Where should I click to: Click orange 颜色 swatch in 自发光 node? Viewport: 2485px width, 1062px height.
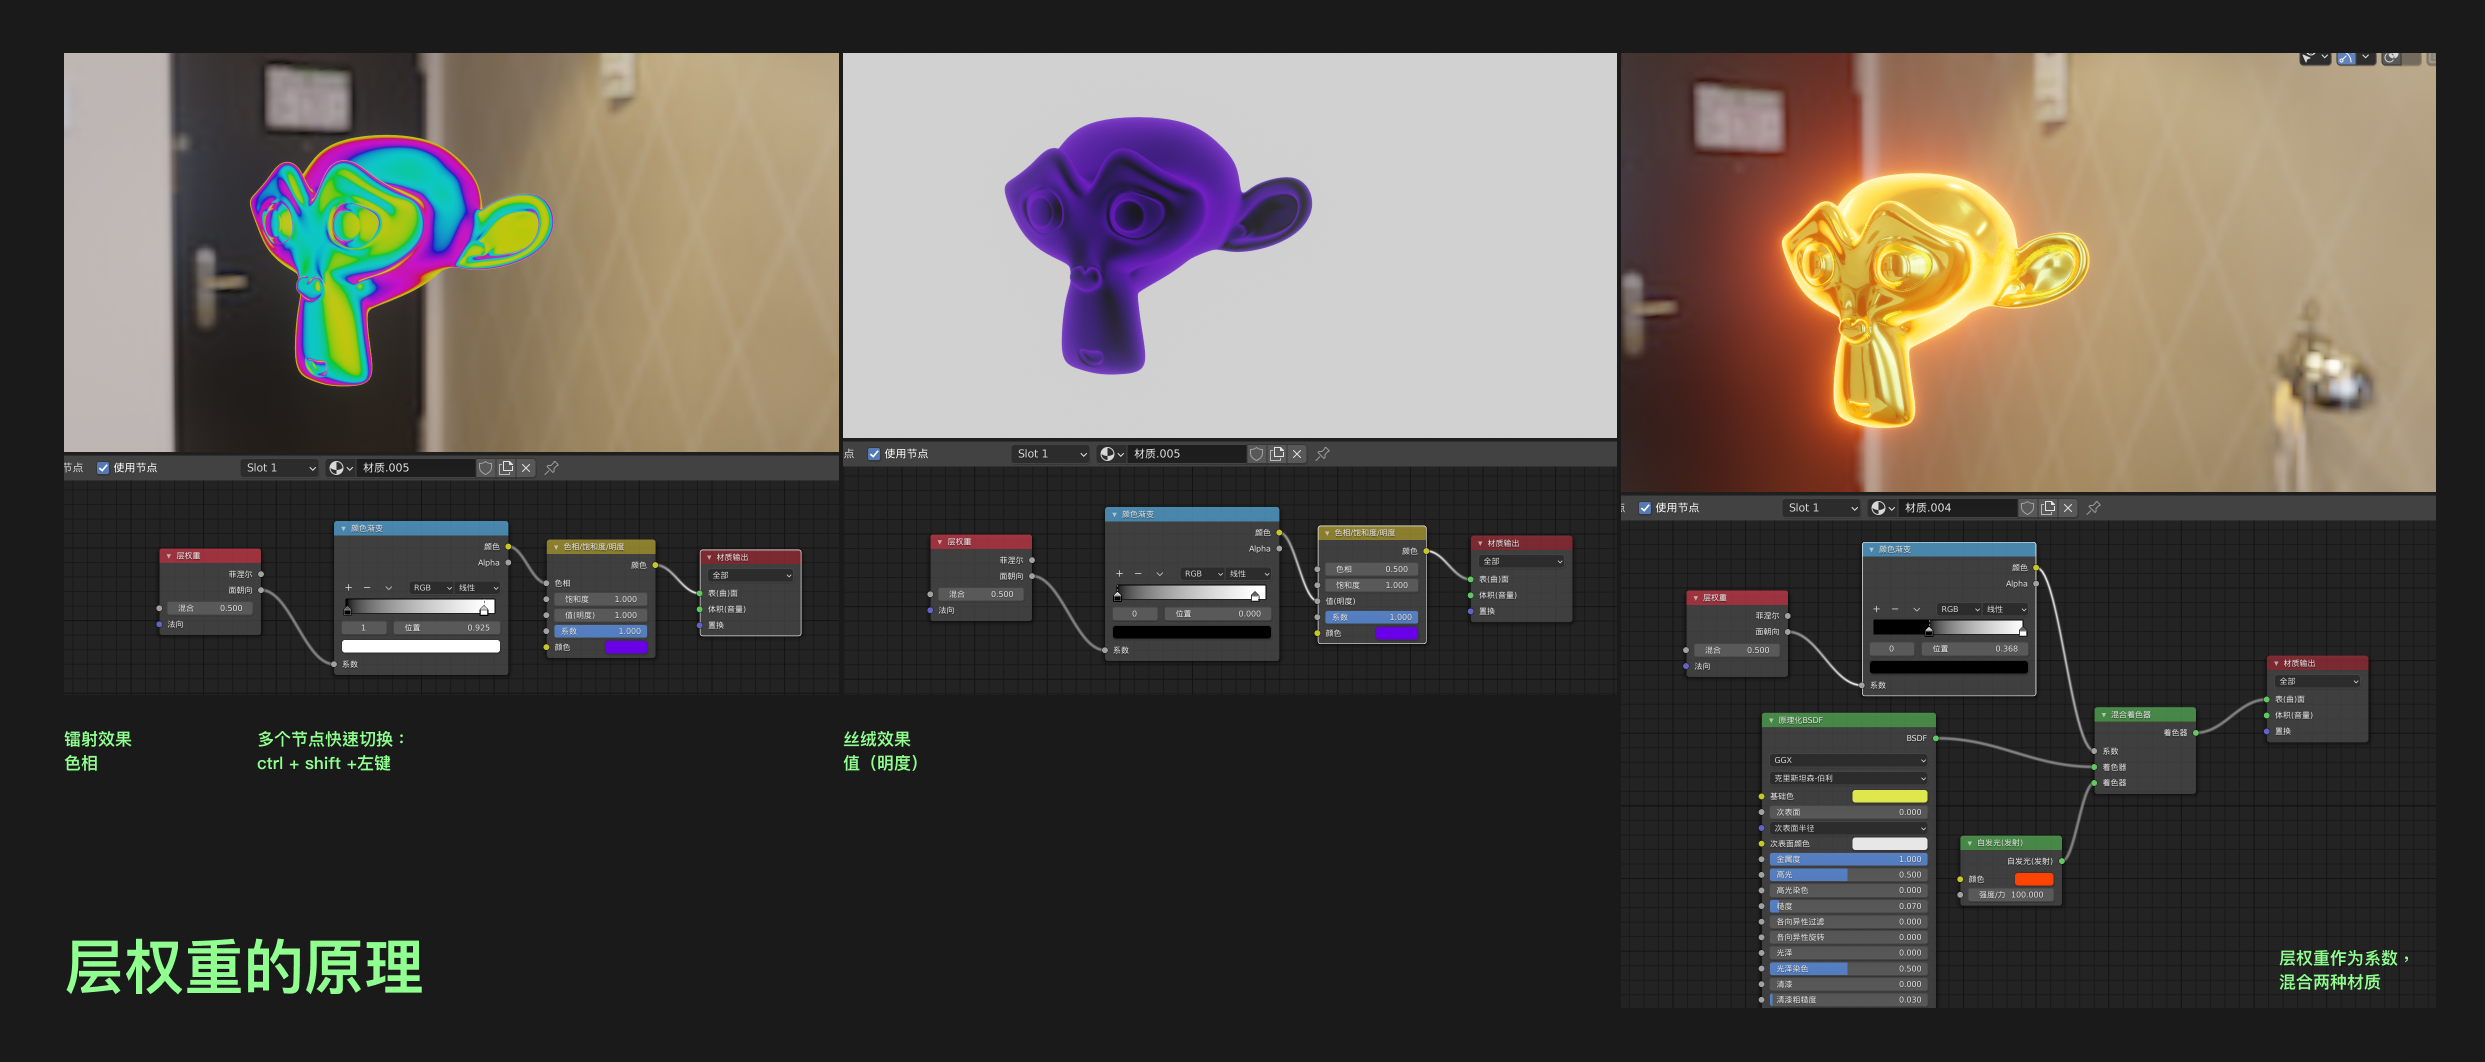(x=2033, y=879)
